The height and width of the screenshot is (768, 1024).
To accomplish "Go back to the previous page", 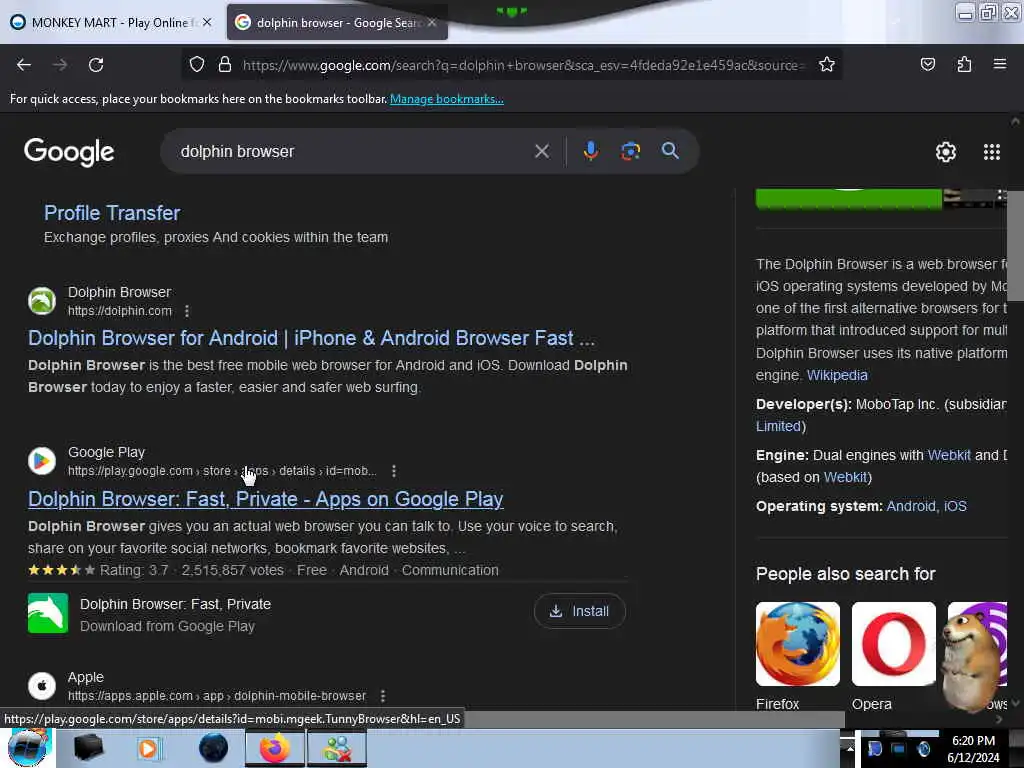I will (x=24, y=65).
